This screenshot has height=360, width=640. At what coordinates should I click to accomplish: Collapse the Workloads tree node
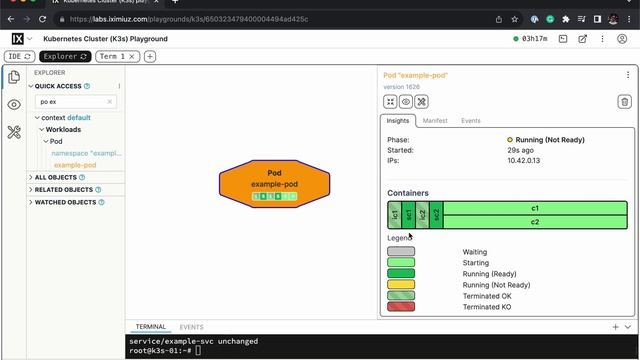(42, 129)
